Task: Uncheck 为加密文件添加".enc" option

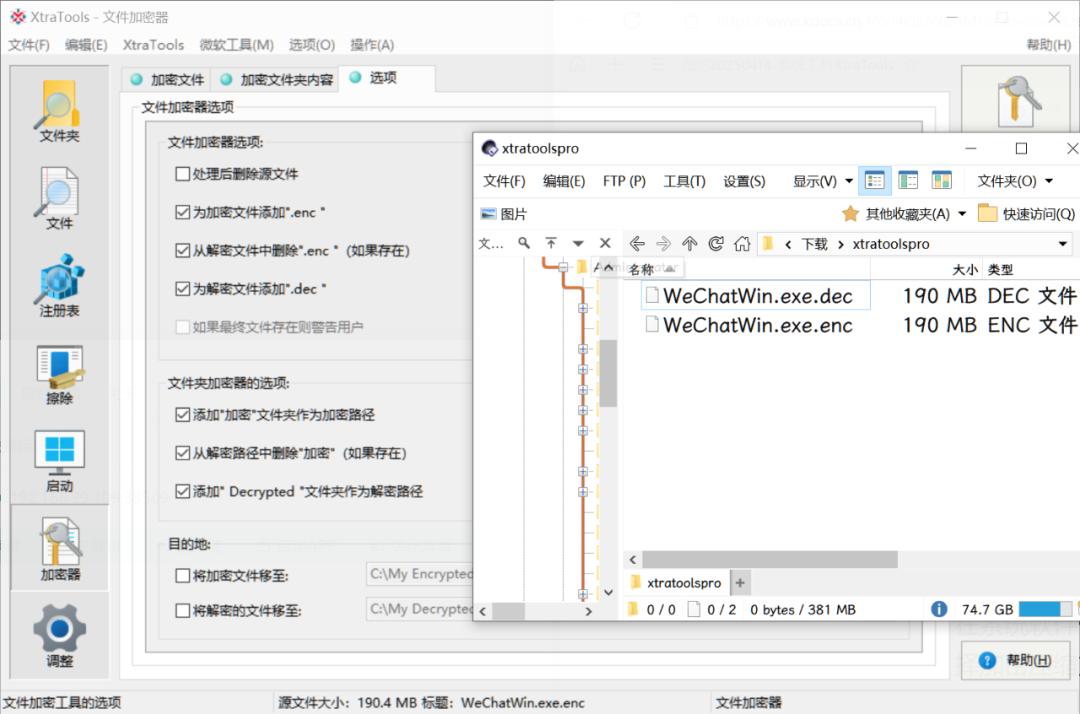Action: coord(183,212)
